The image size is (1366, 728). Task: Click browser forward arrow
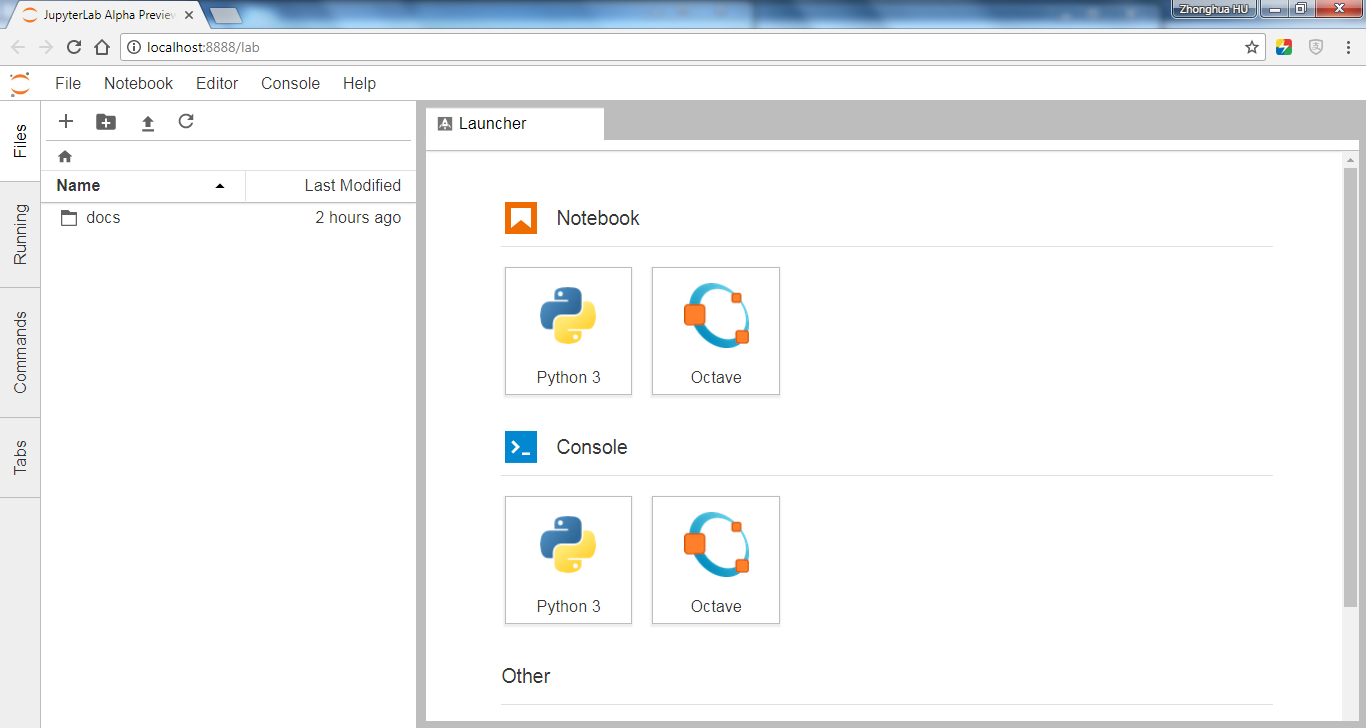tap(46, 47)
